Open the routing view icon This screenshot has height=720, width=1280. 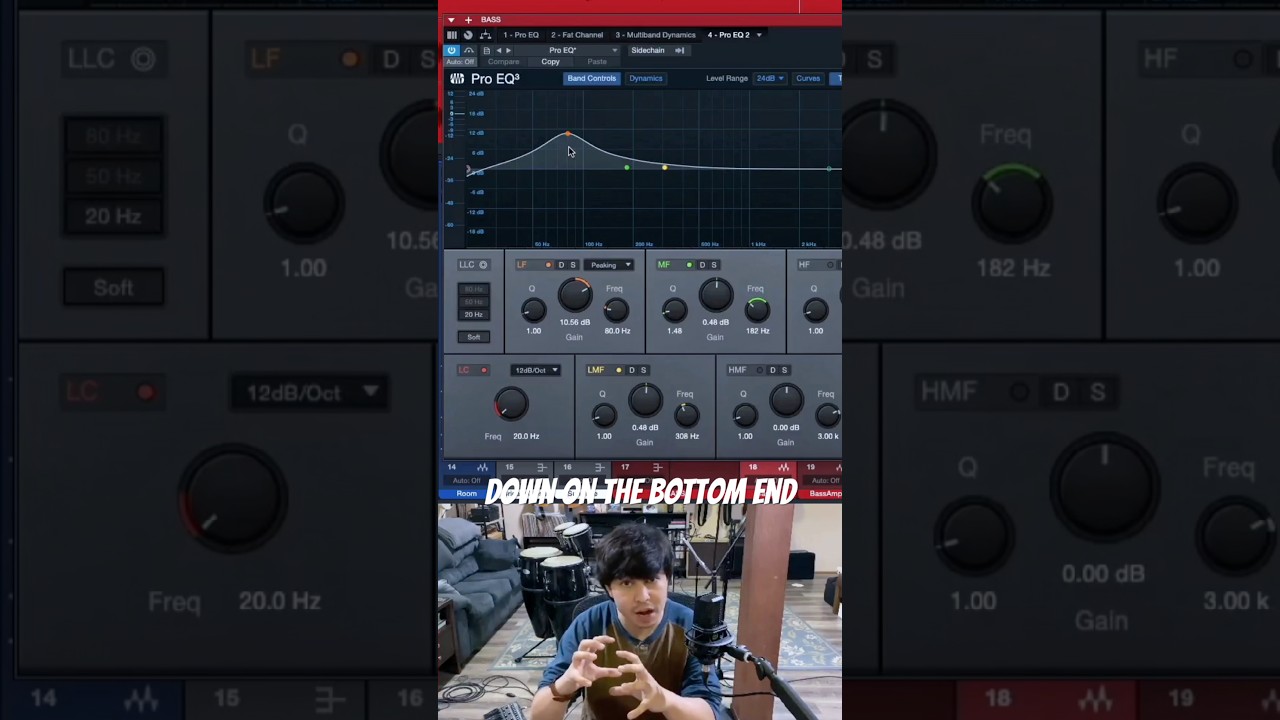[485, 35]
